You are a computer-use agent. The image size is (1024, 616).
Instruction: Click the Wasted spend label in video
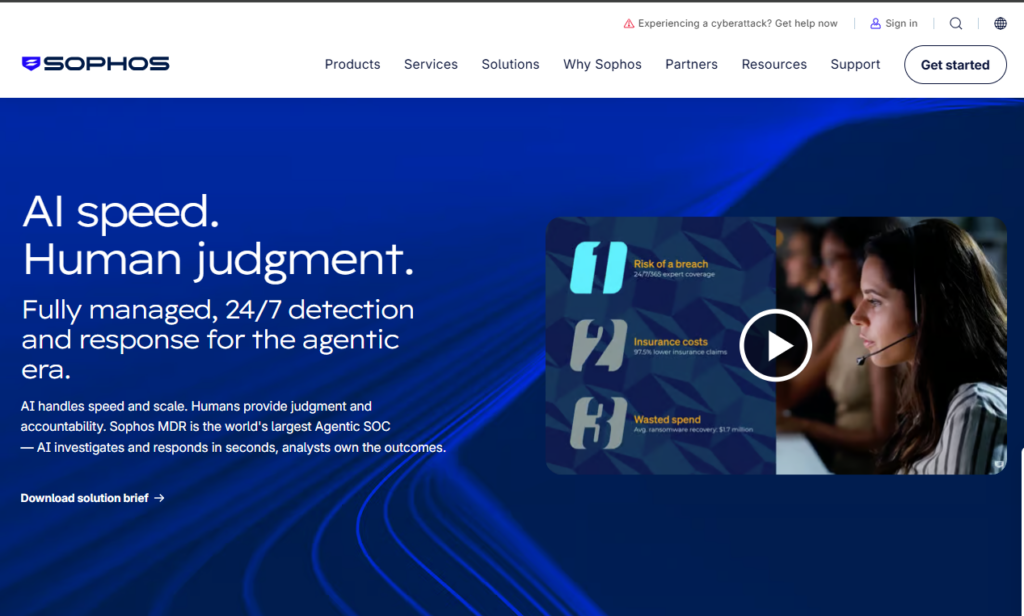tap(667, 419)
